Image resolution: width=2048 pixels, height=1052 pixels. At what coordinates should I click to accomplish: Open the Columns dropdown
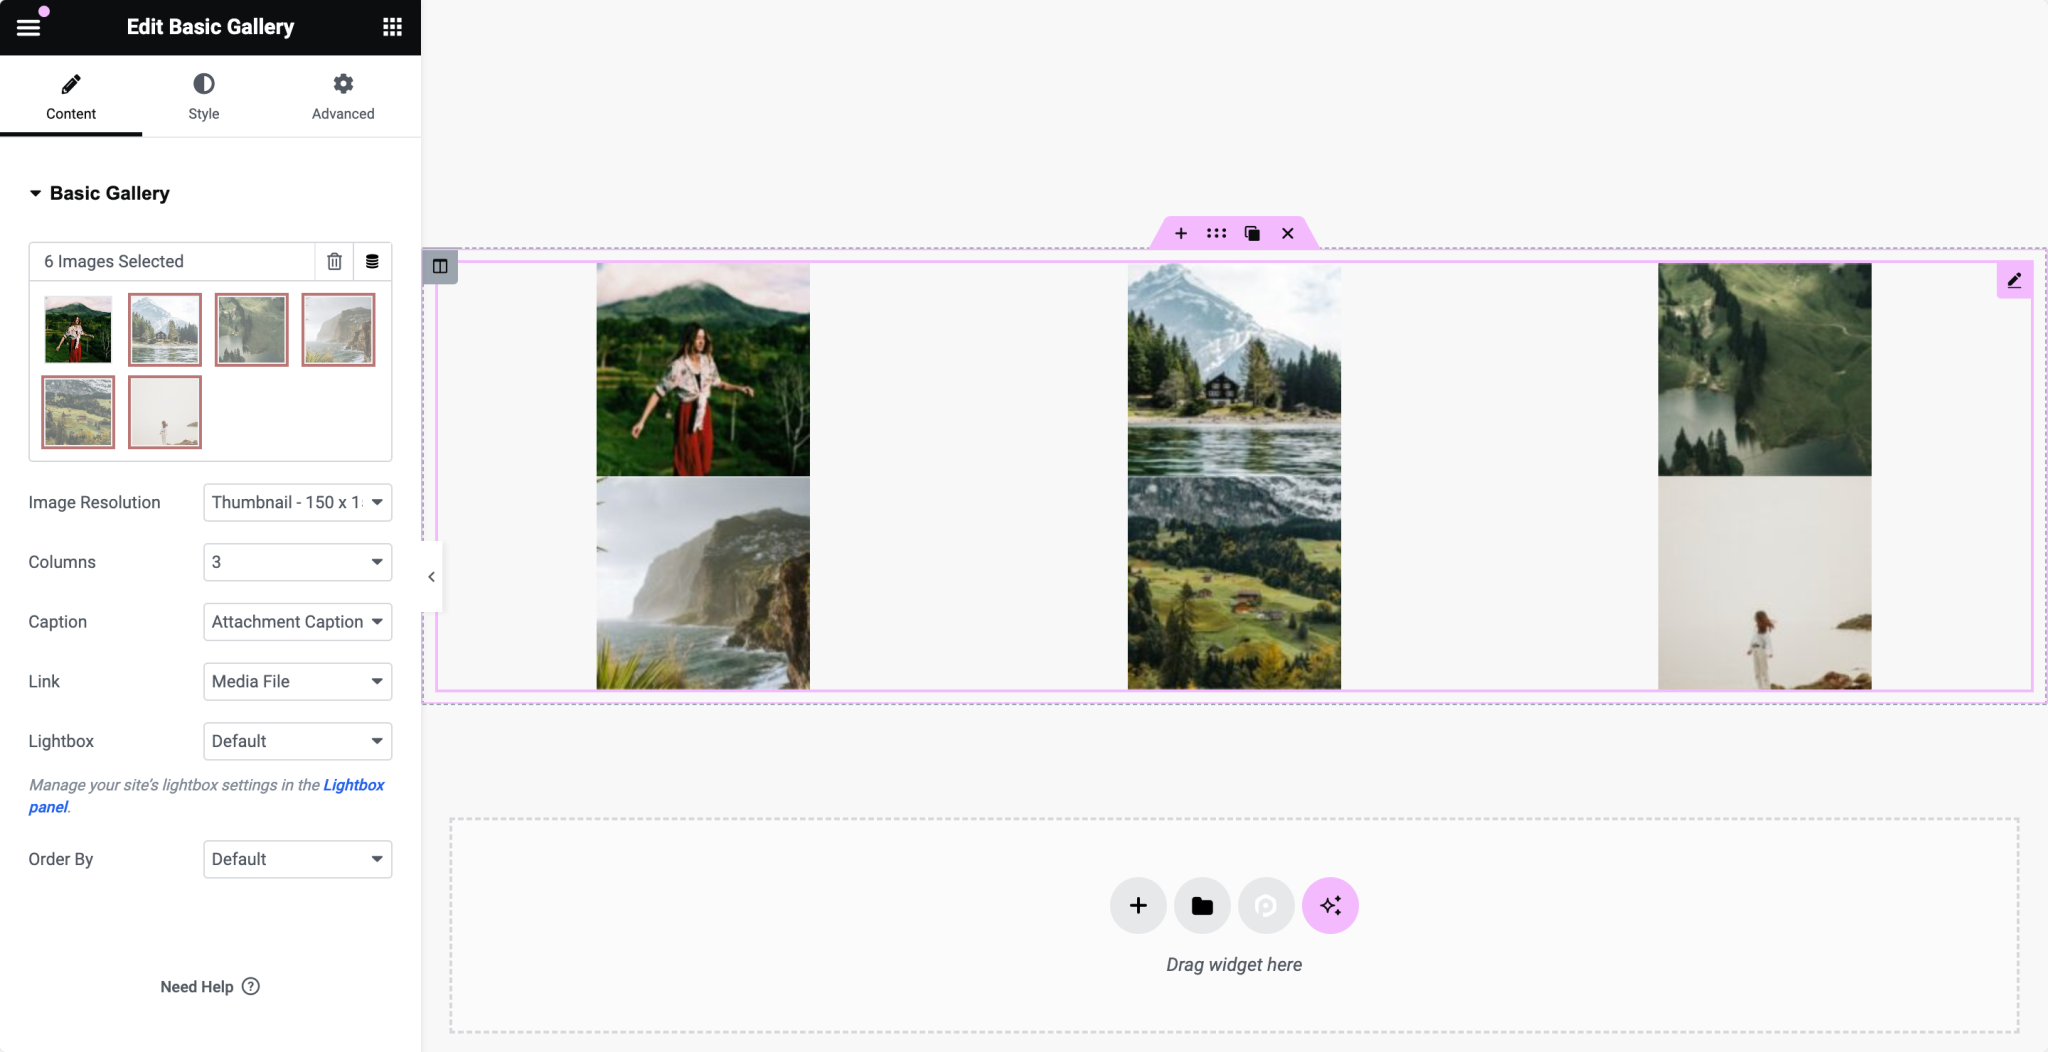(x=296, y=562)
